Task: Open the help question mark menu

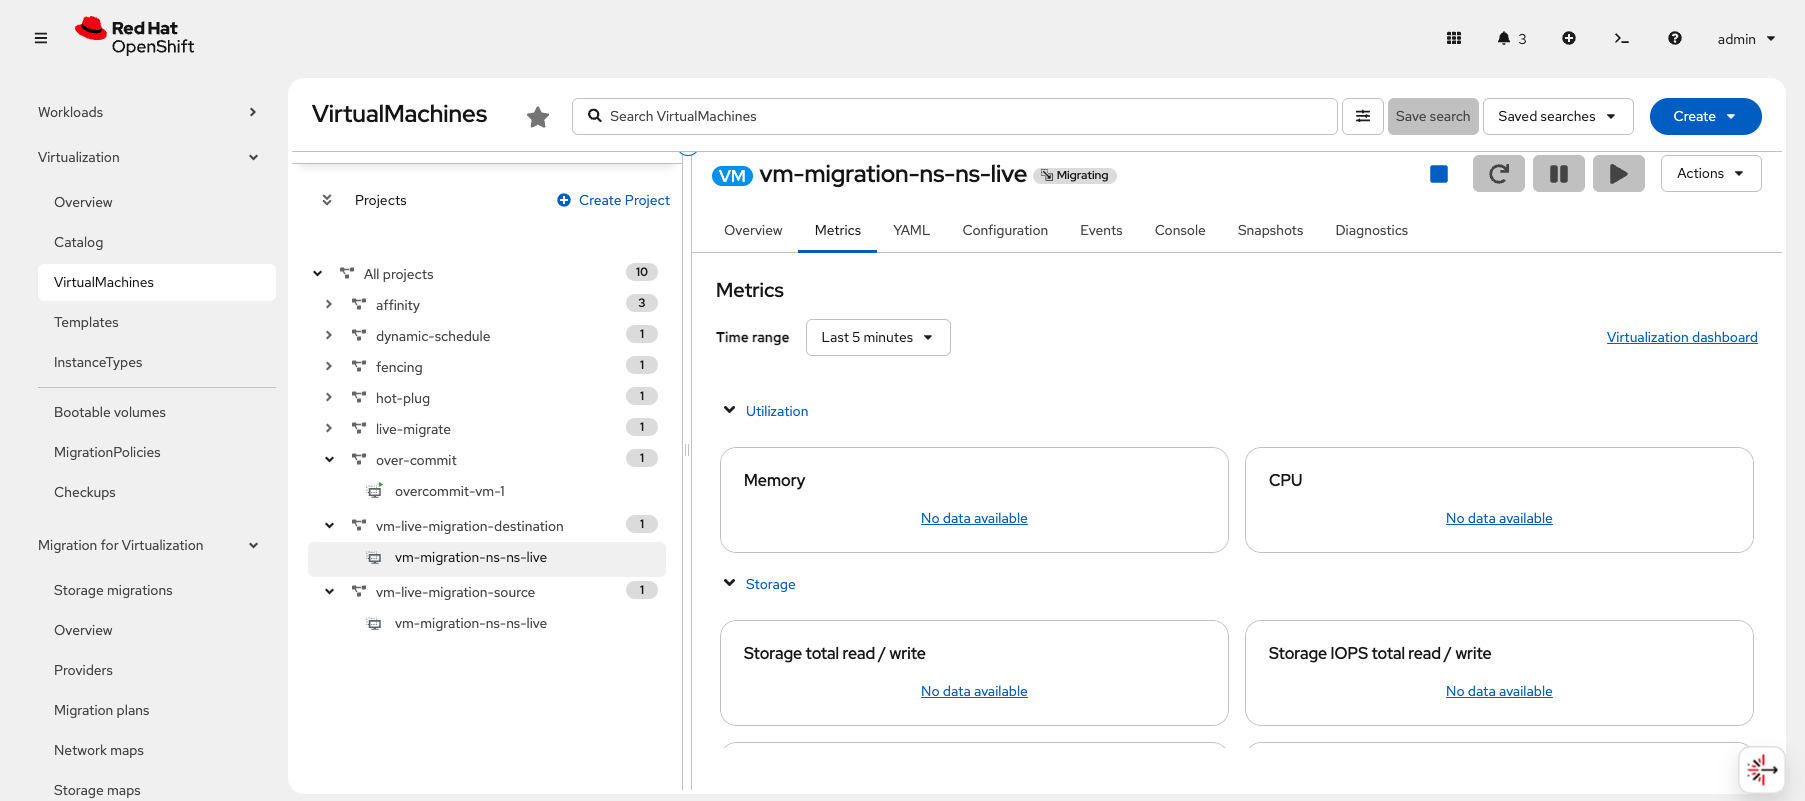Action: tap(1674, 39)
